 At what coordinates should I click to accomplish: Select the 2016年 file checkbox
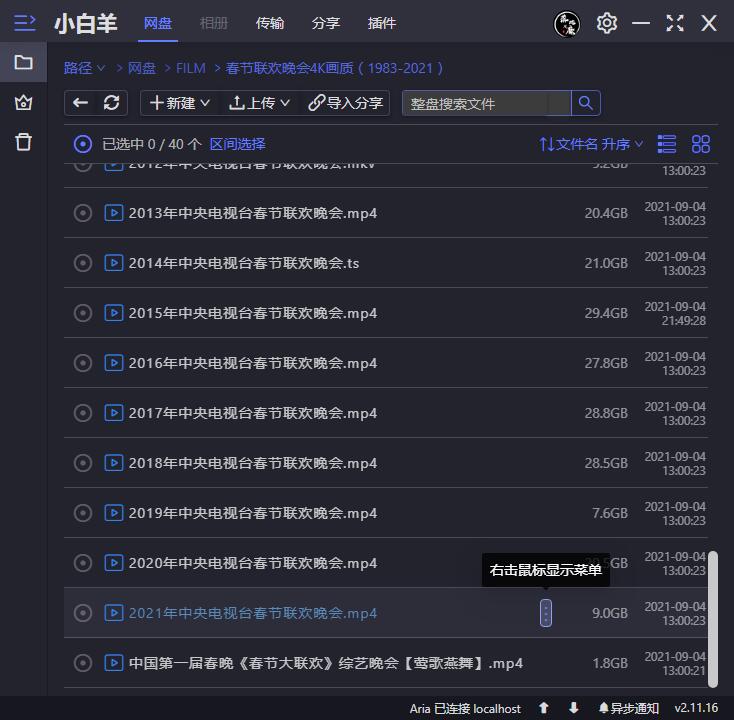point(83,363)
